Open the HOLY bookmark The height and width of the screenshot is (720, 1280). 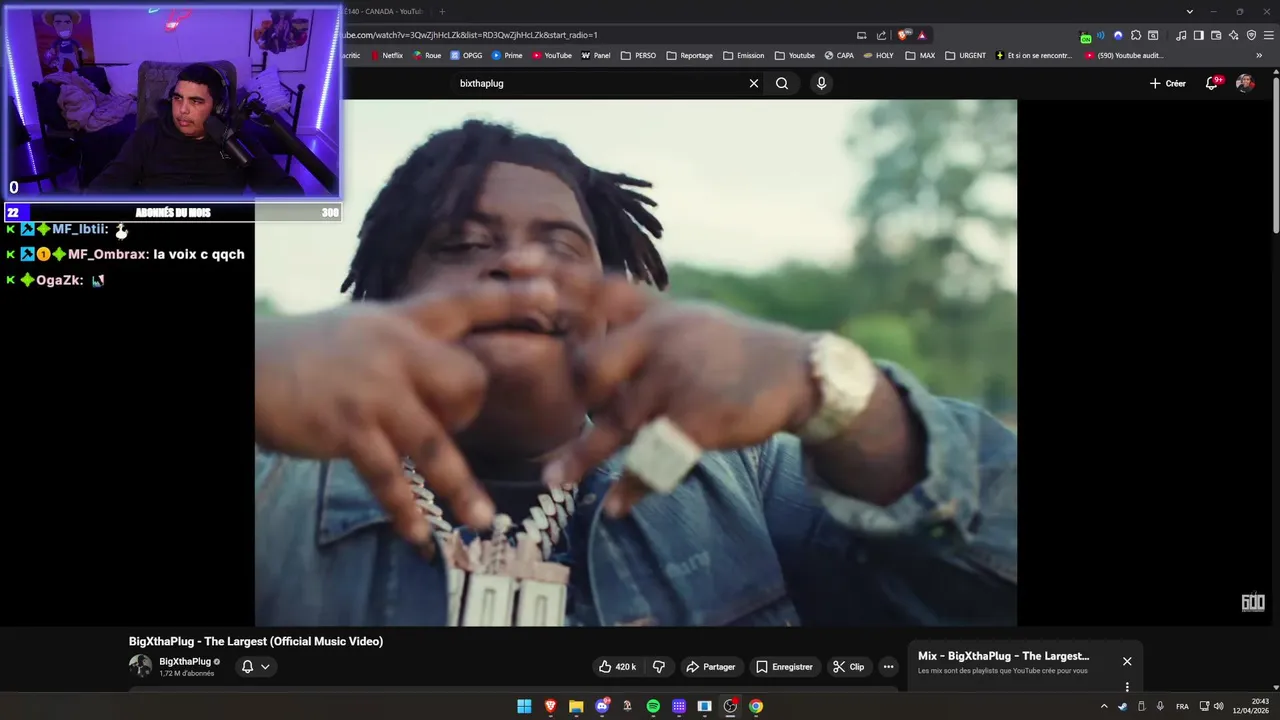(x=879, y=56)
